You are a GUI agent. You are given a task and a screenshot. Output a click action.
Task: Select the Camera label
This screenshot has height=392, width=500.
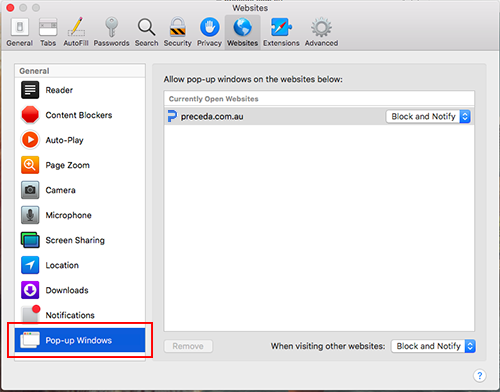(x=60, y=190)
